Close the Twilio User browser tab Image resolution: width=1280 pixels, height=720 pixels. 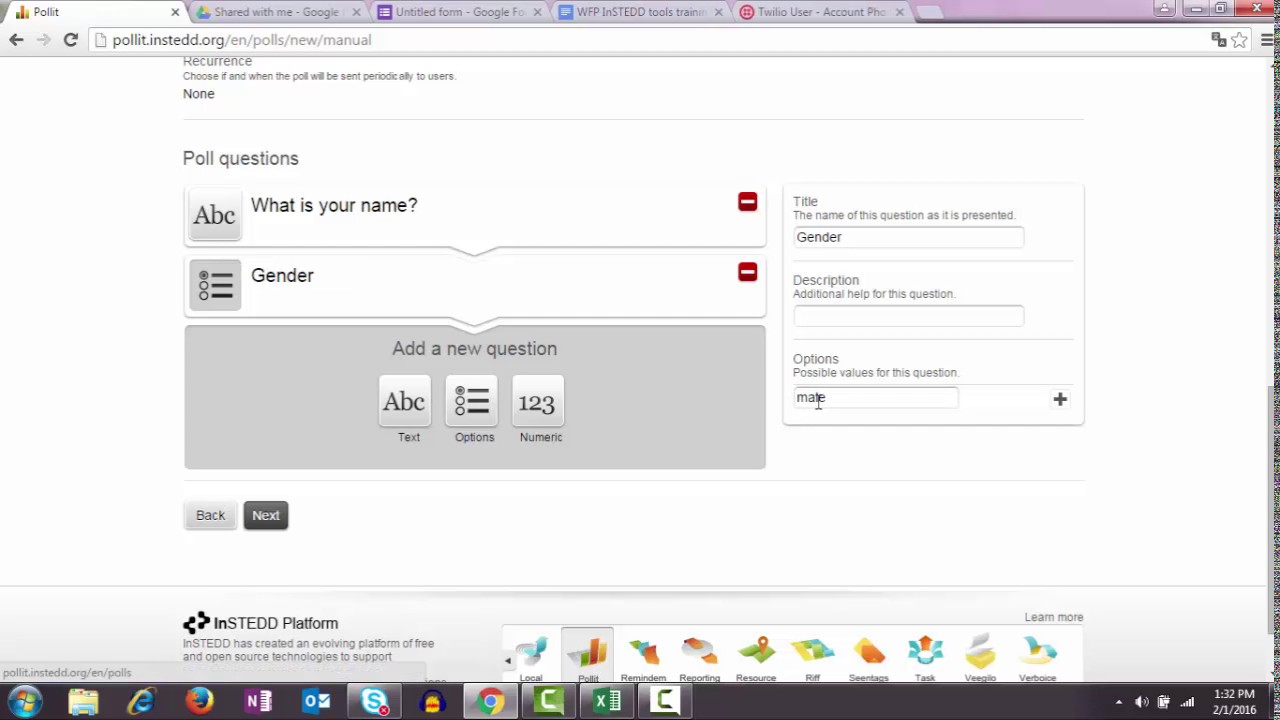click(x=899, y=12)
